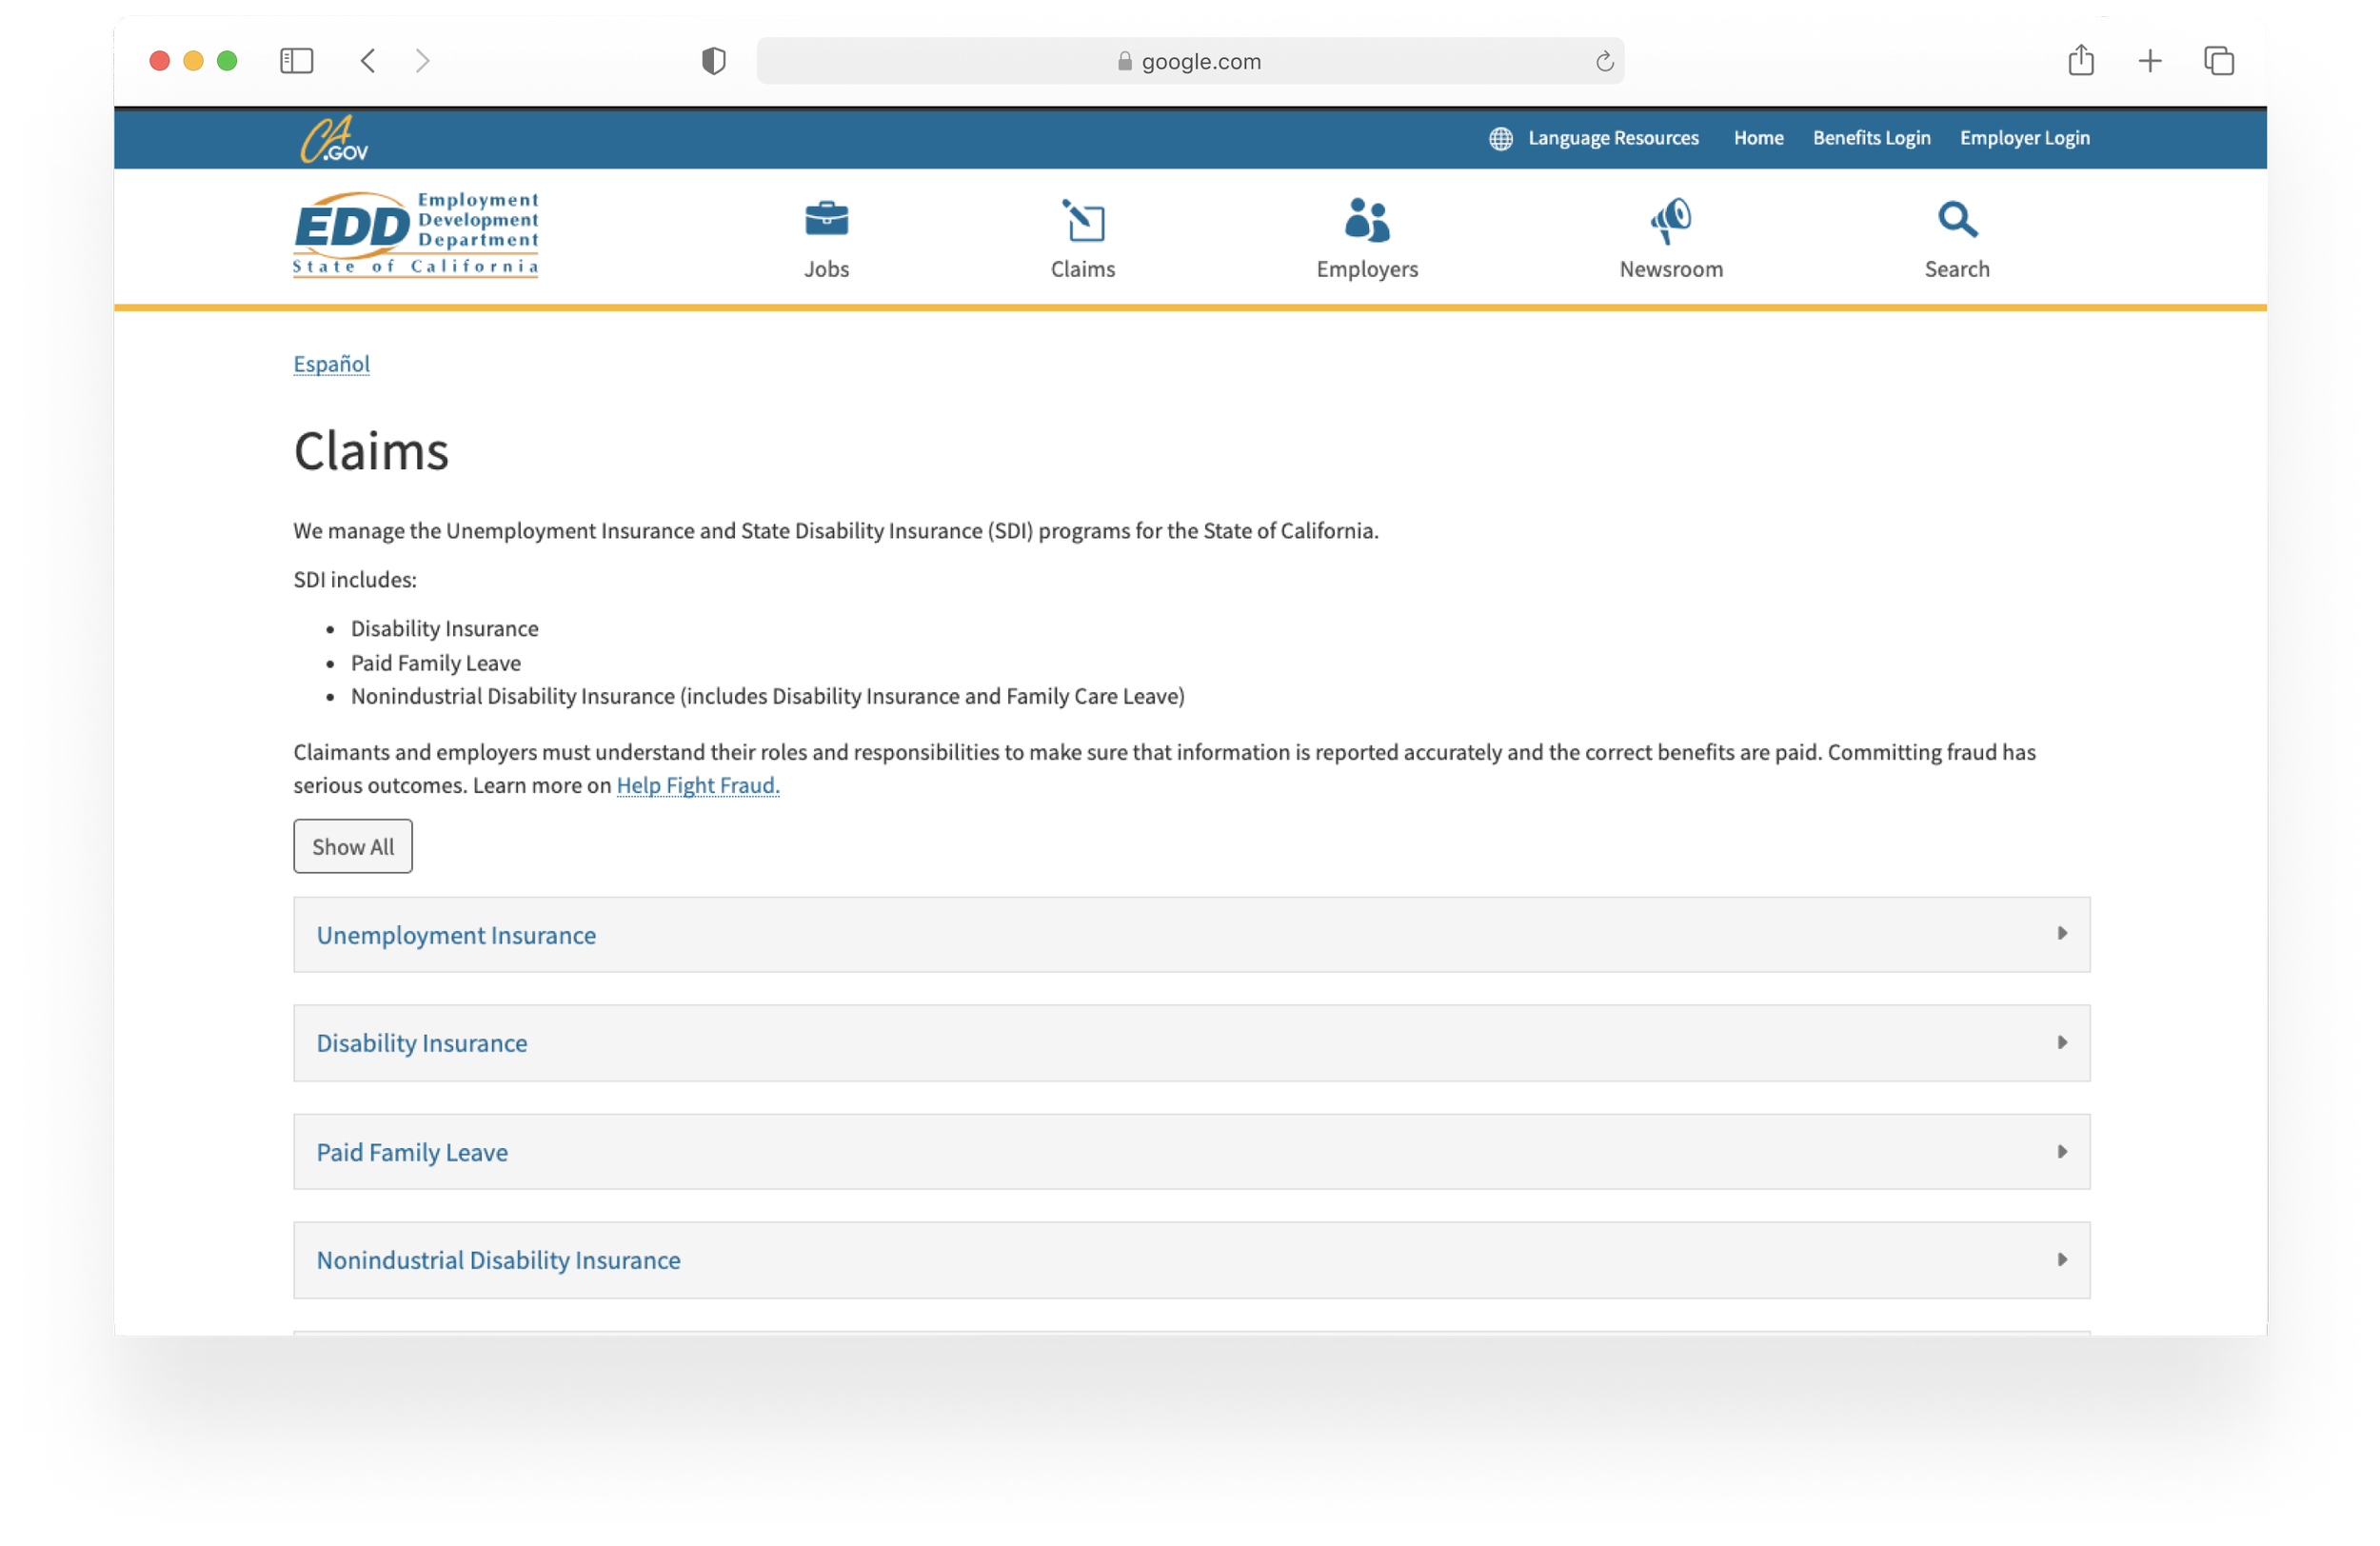Open Newsroom megaphone icon
The height and width of the screenshot is (1546, 2380).
click(x=1670, y=220)
